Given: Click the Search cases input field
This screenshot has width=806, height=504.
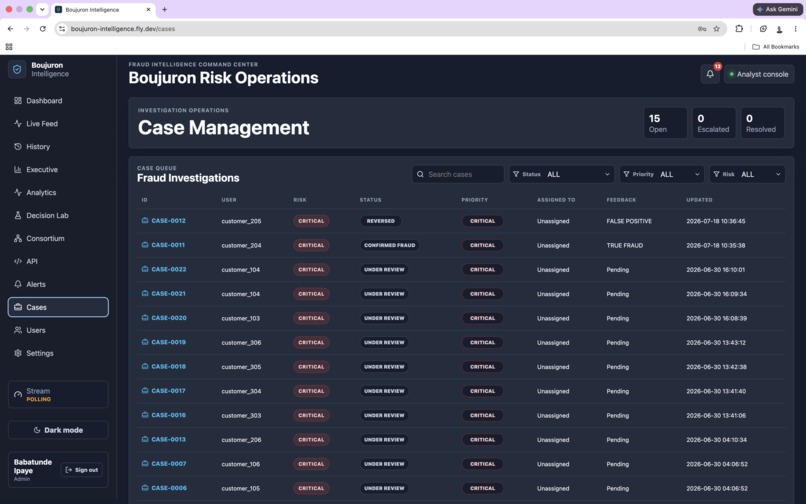Looking at the screenshot, I should 457,174.
